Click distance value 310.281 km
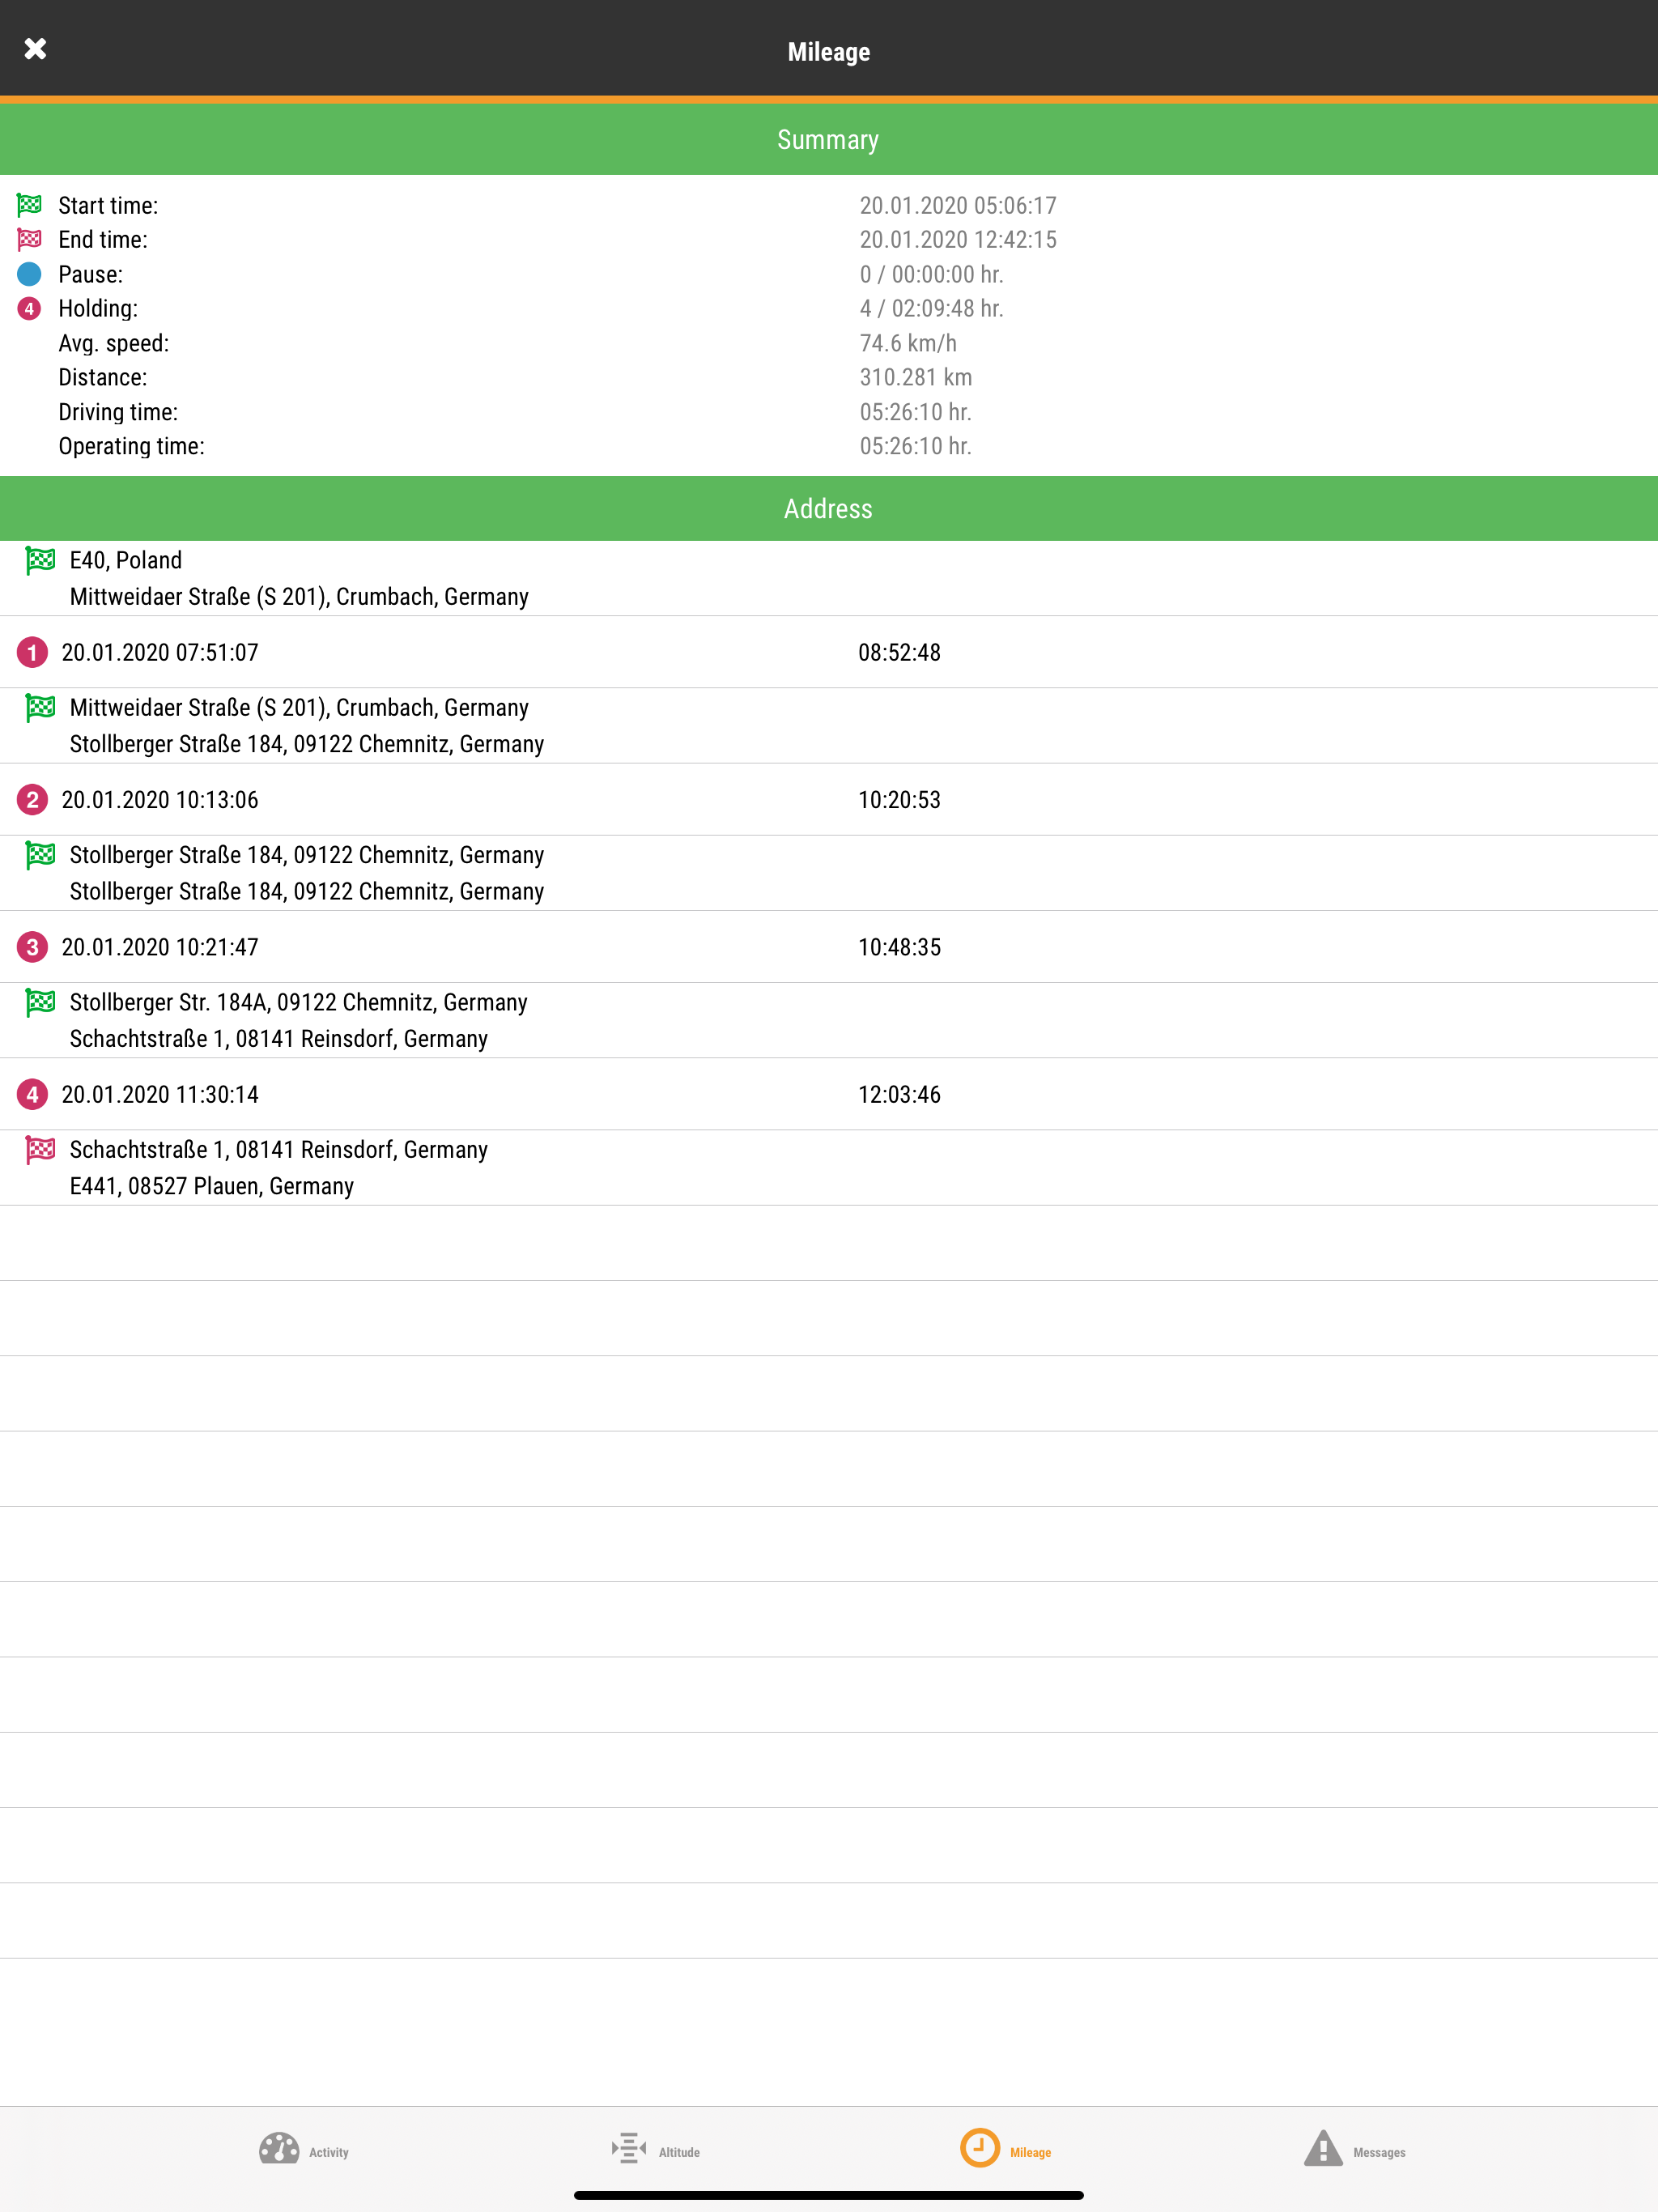This screenshot has height=2212, width=1658. point(916,377)
